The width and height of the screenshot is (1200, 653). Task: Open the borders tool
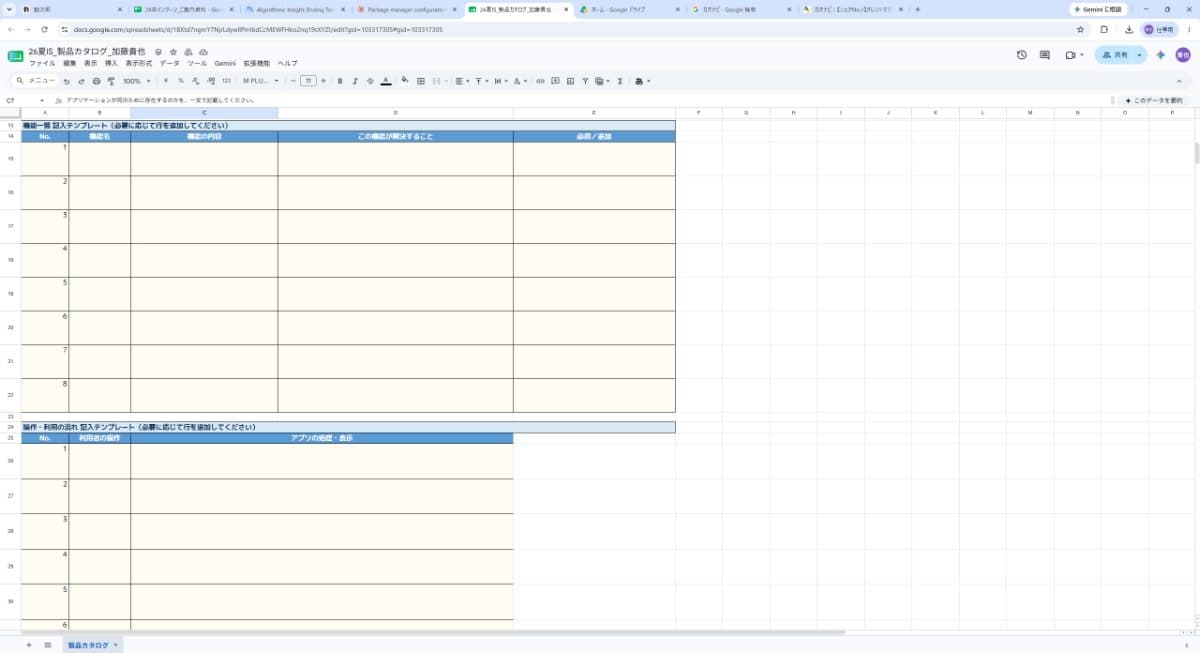click(x=421, y=81)
